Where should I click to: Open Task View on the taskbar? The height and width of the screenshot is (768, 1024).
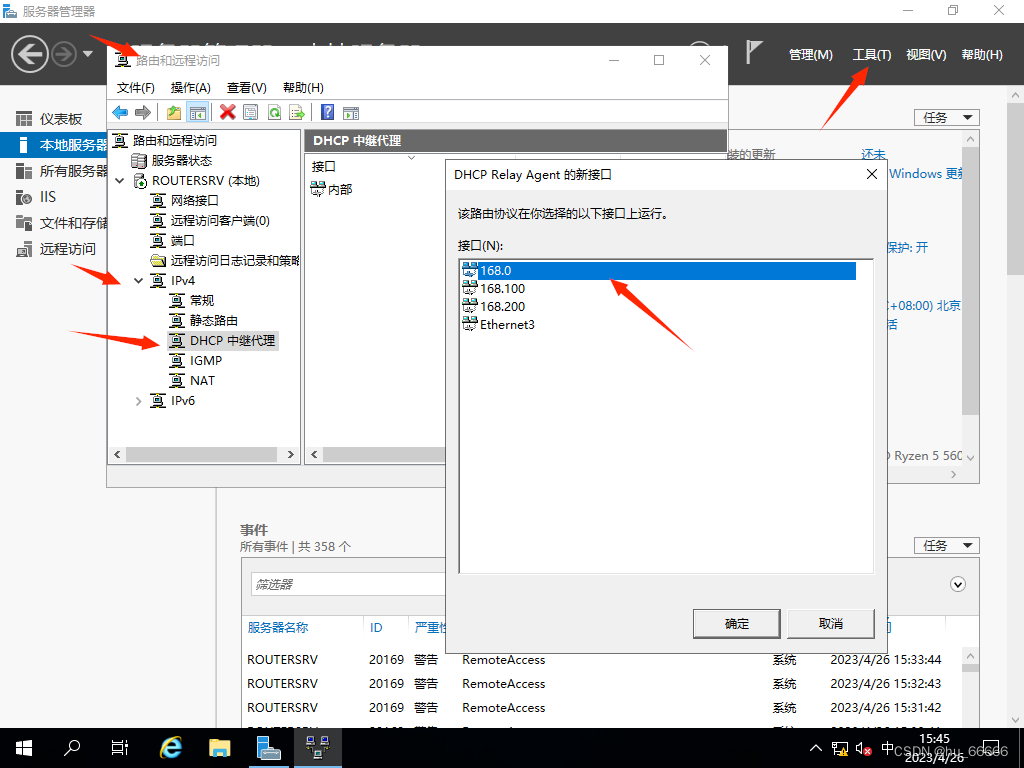coord(120,748)
